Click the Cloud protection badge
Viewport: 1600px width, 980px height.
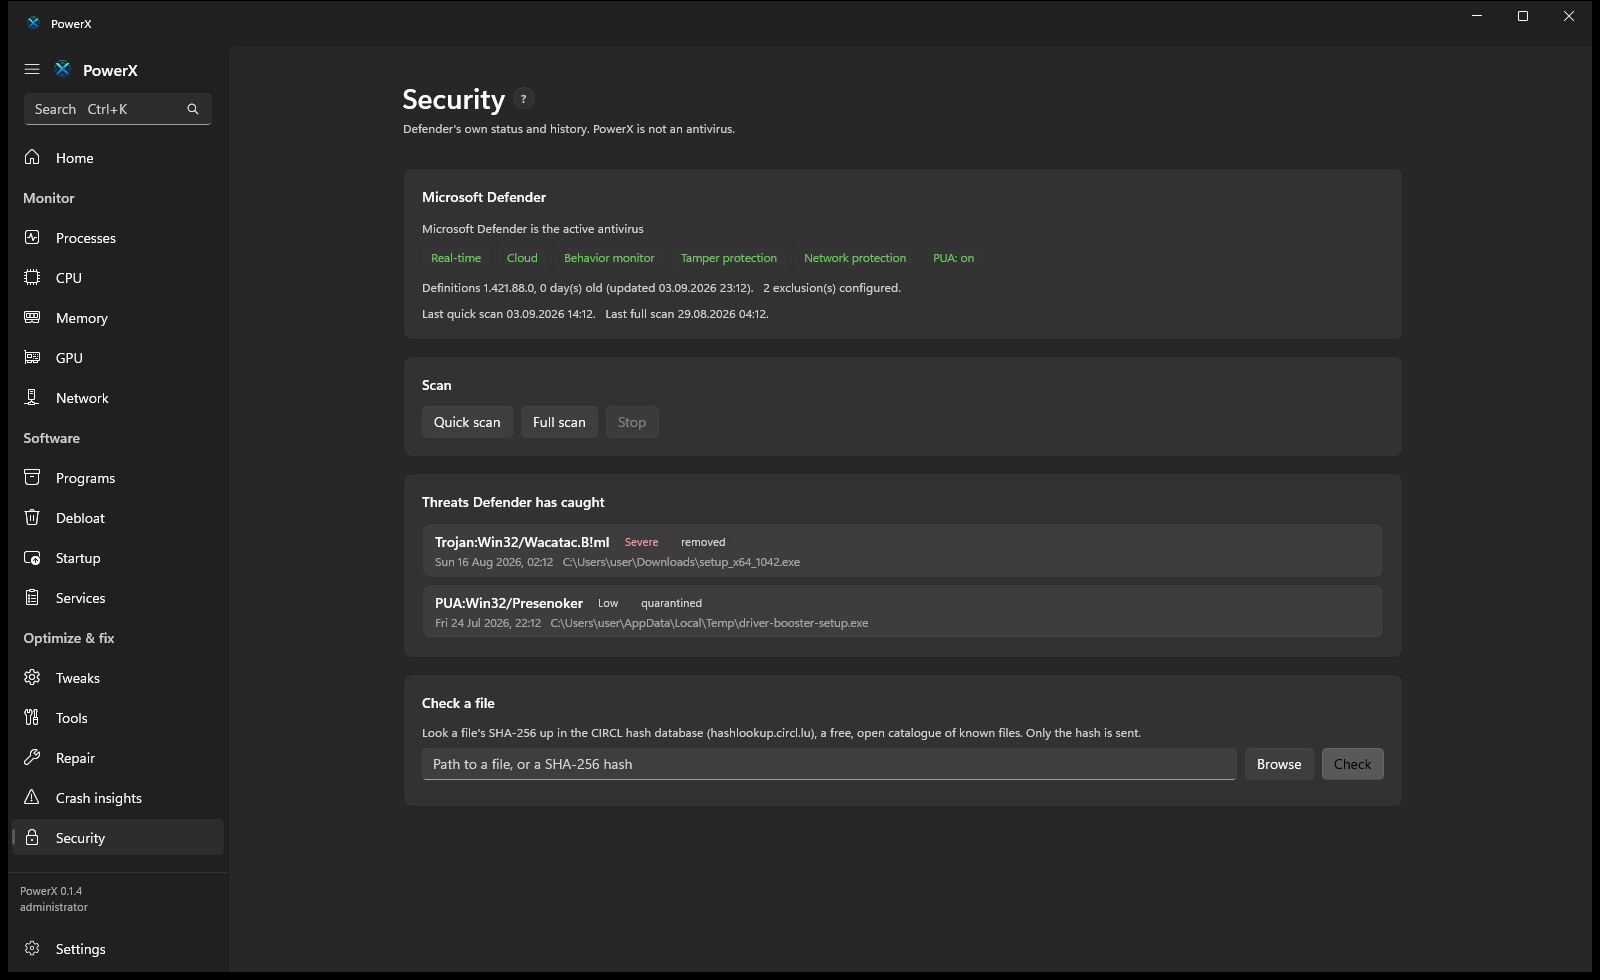tap(522, 258)
